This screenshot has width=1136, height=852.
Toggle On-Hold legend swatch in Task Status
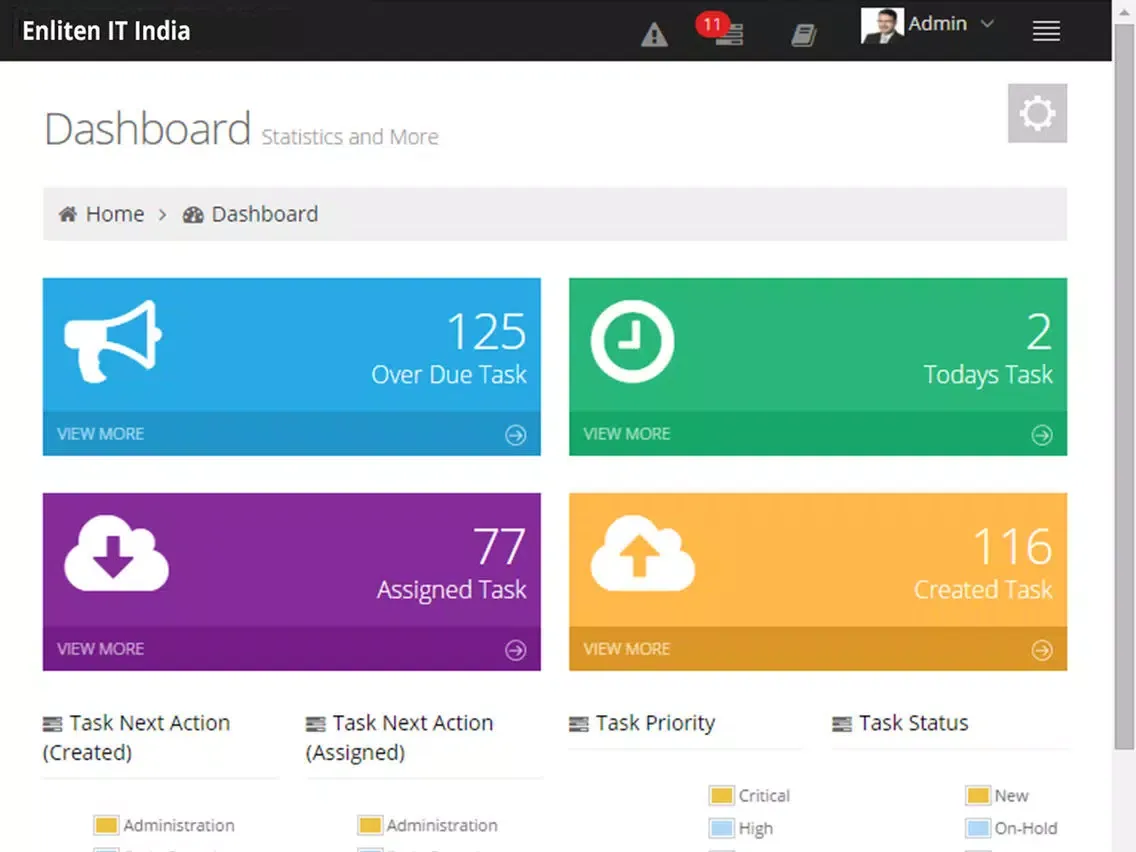click(x=978, y=828)
